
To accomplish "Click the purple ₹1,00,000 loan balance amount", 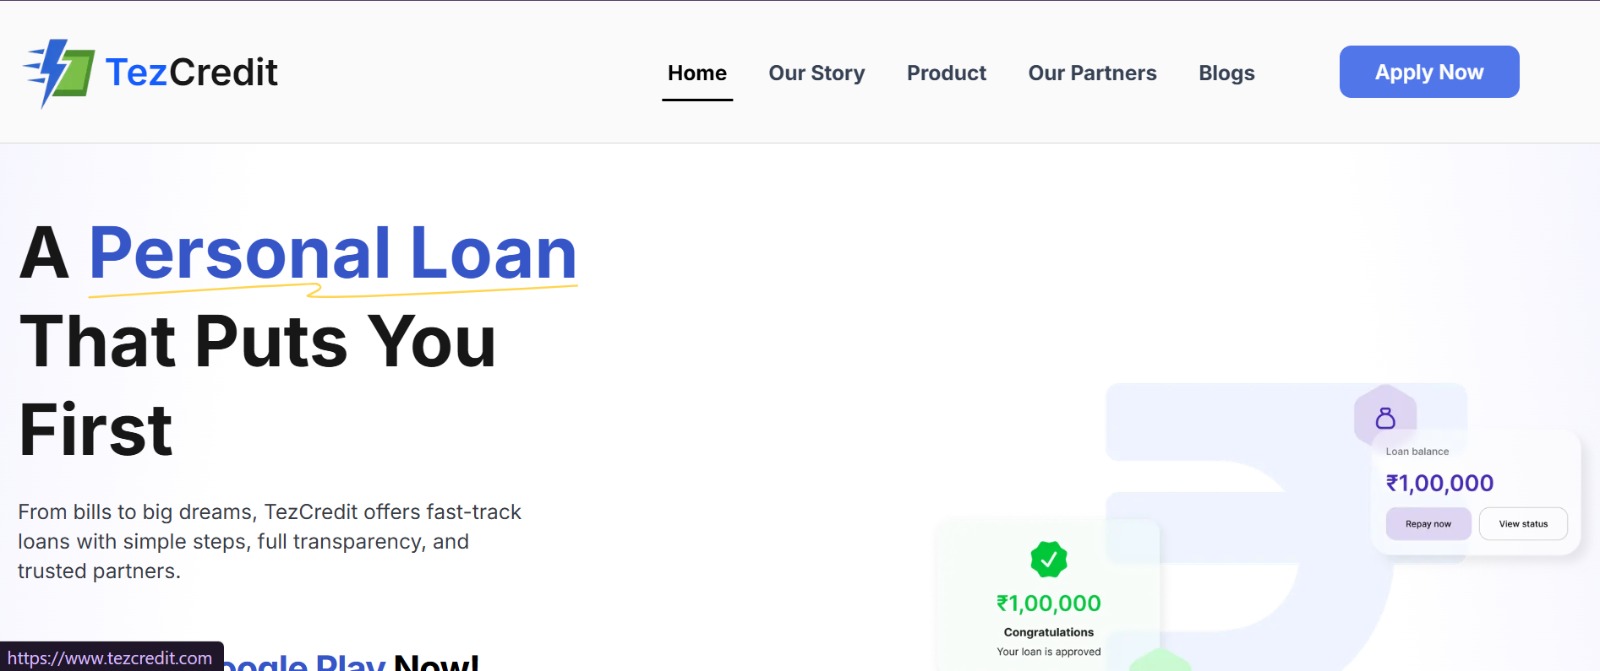I will click(x=1439, y=484).
